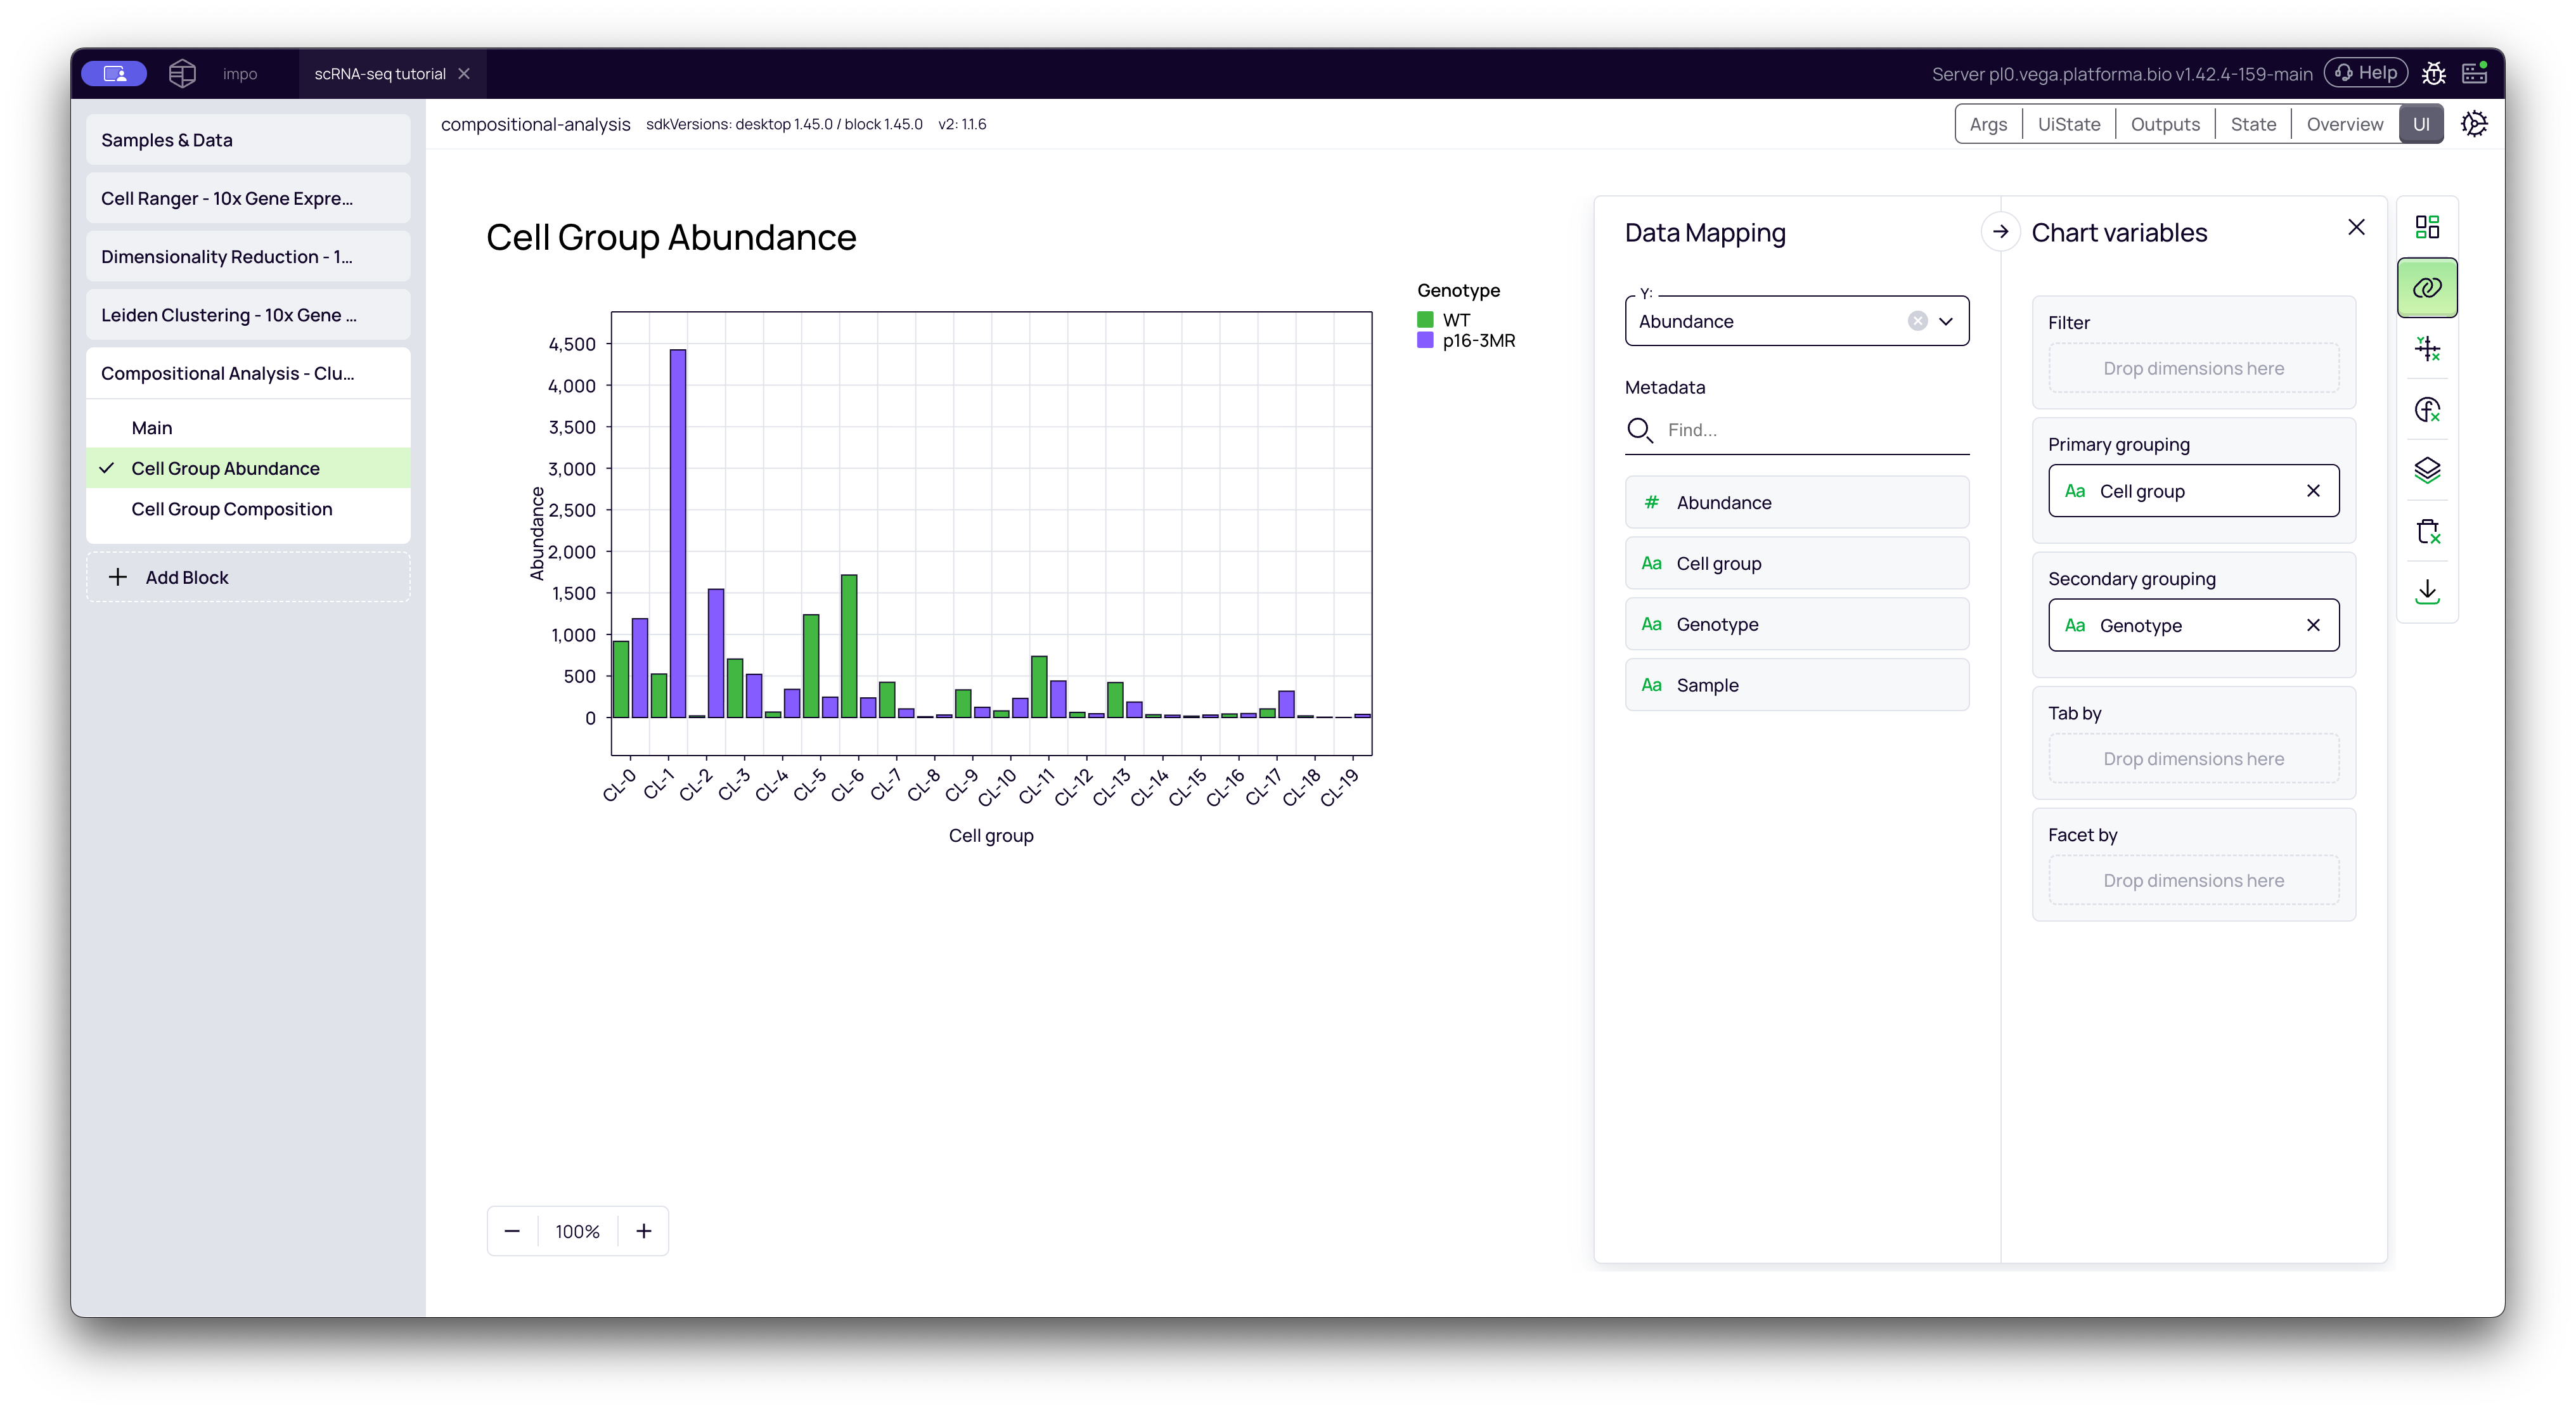Image resolution: width=2576 pixels, height=1411 pixels.
Task: Remove Cell group from primary grouping
Action: coord(2313,491)
